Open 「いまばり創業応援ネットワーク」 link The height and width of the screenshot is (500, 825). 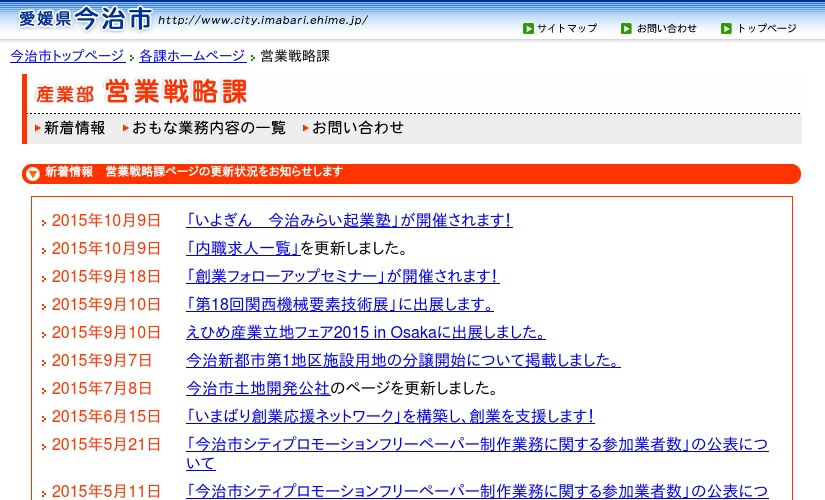click(x=390, y=416)
